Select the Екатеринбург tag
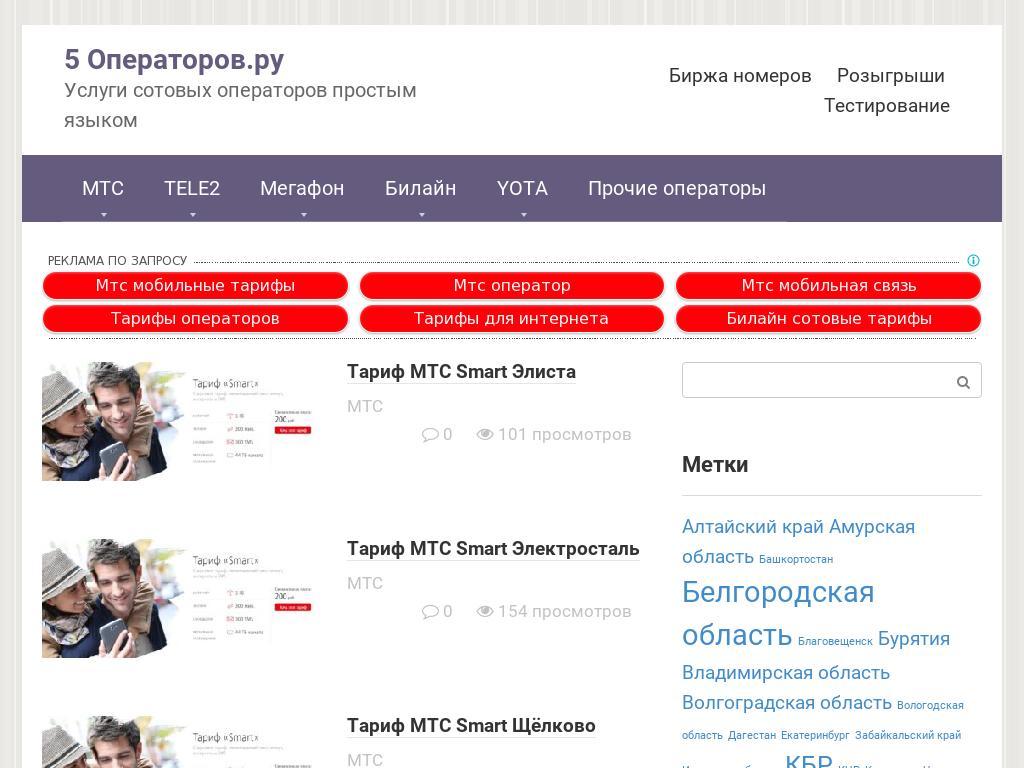 point(815,735)
